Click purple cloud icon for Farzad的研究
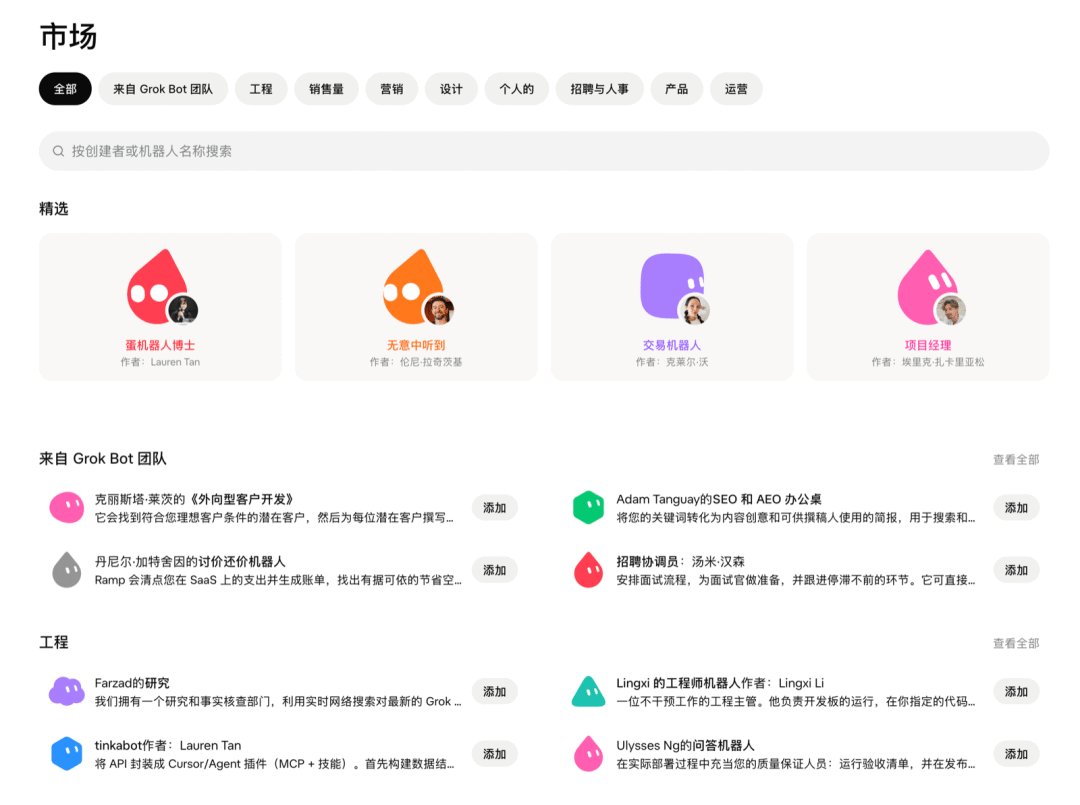The image size is (1080, 805). click(67, 691)
